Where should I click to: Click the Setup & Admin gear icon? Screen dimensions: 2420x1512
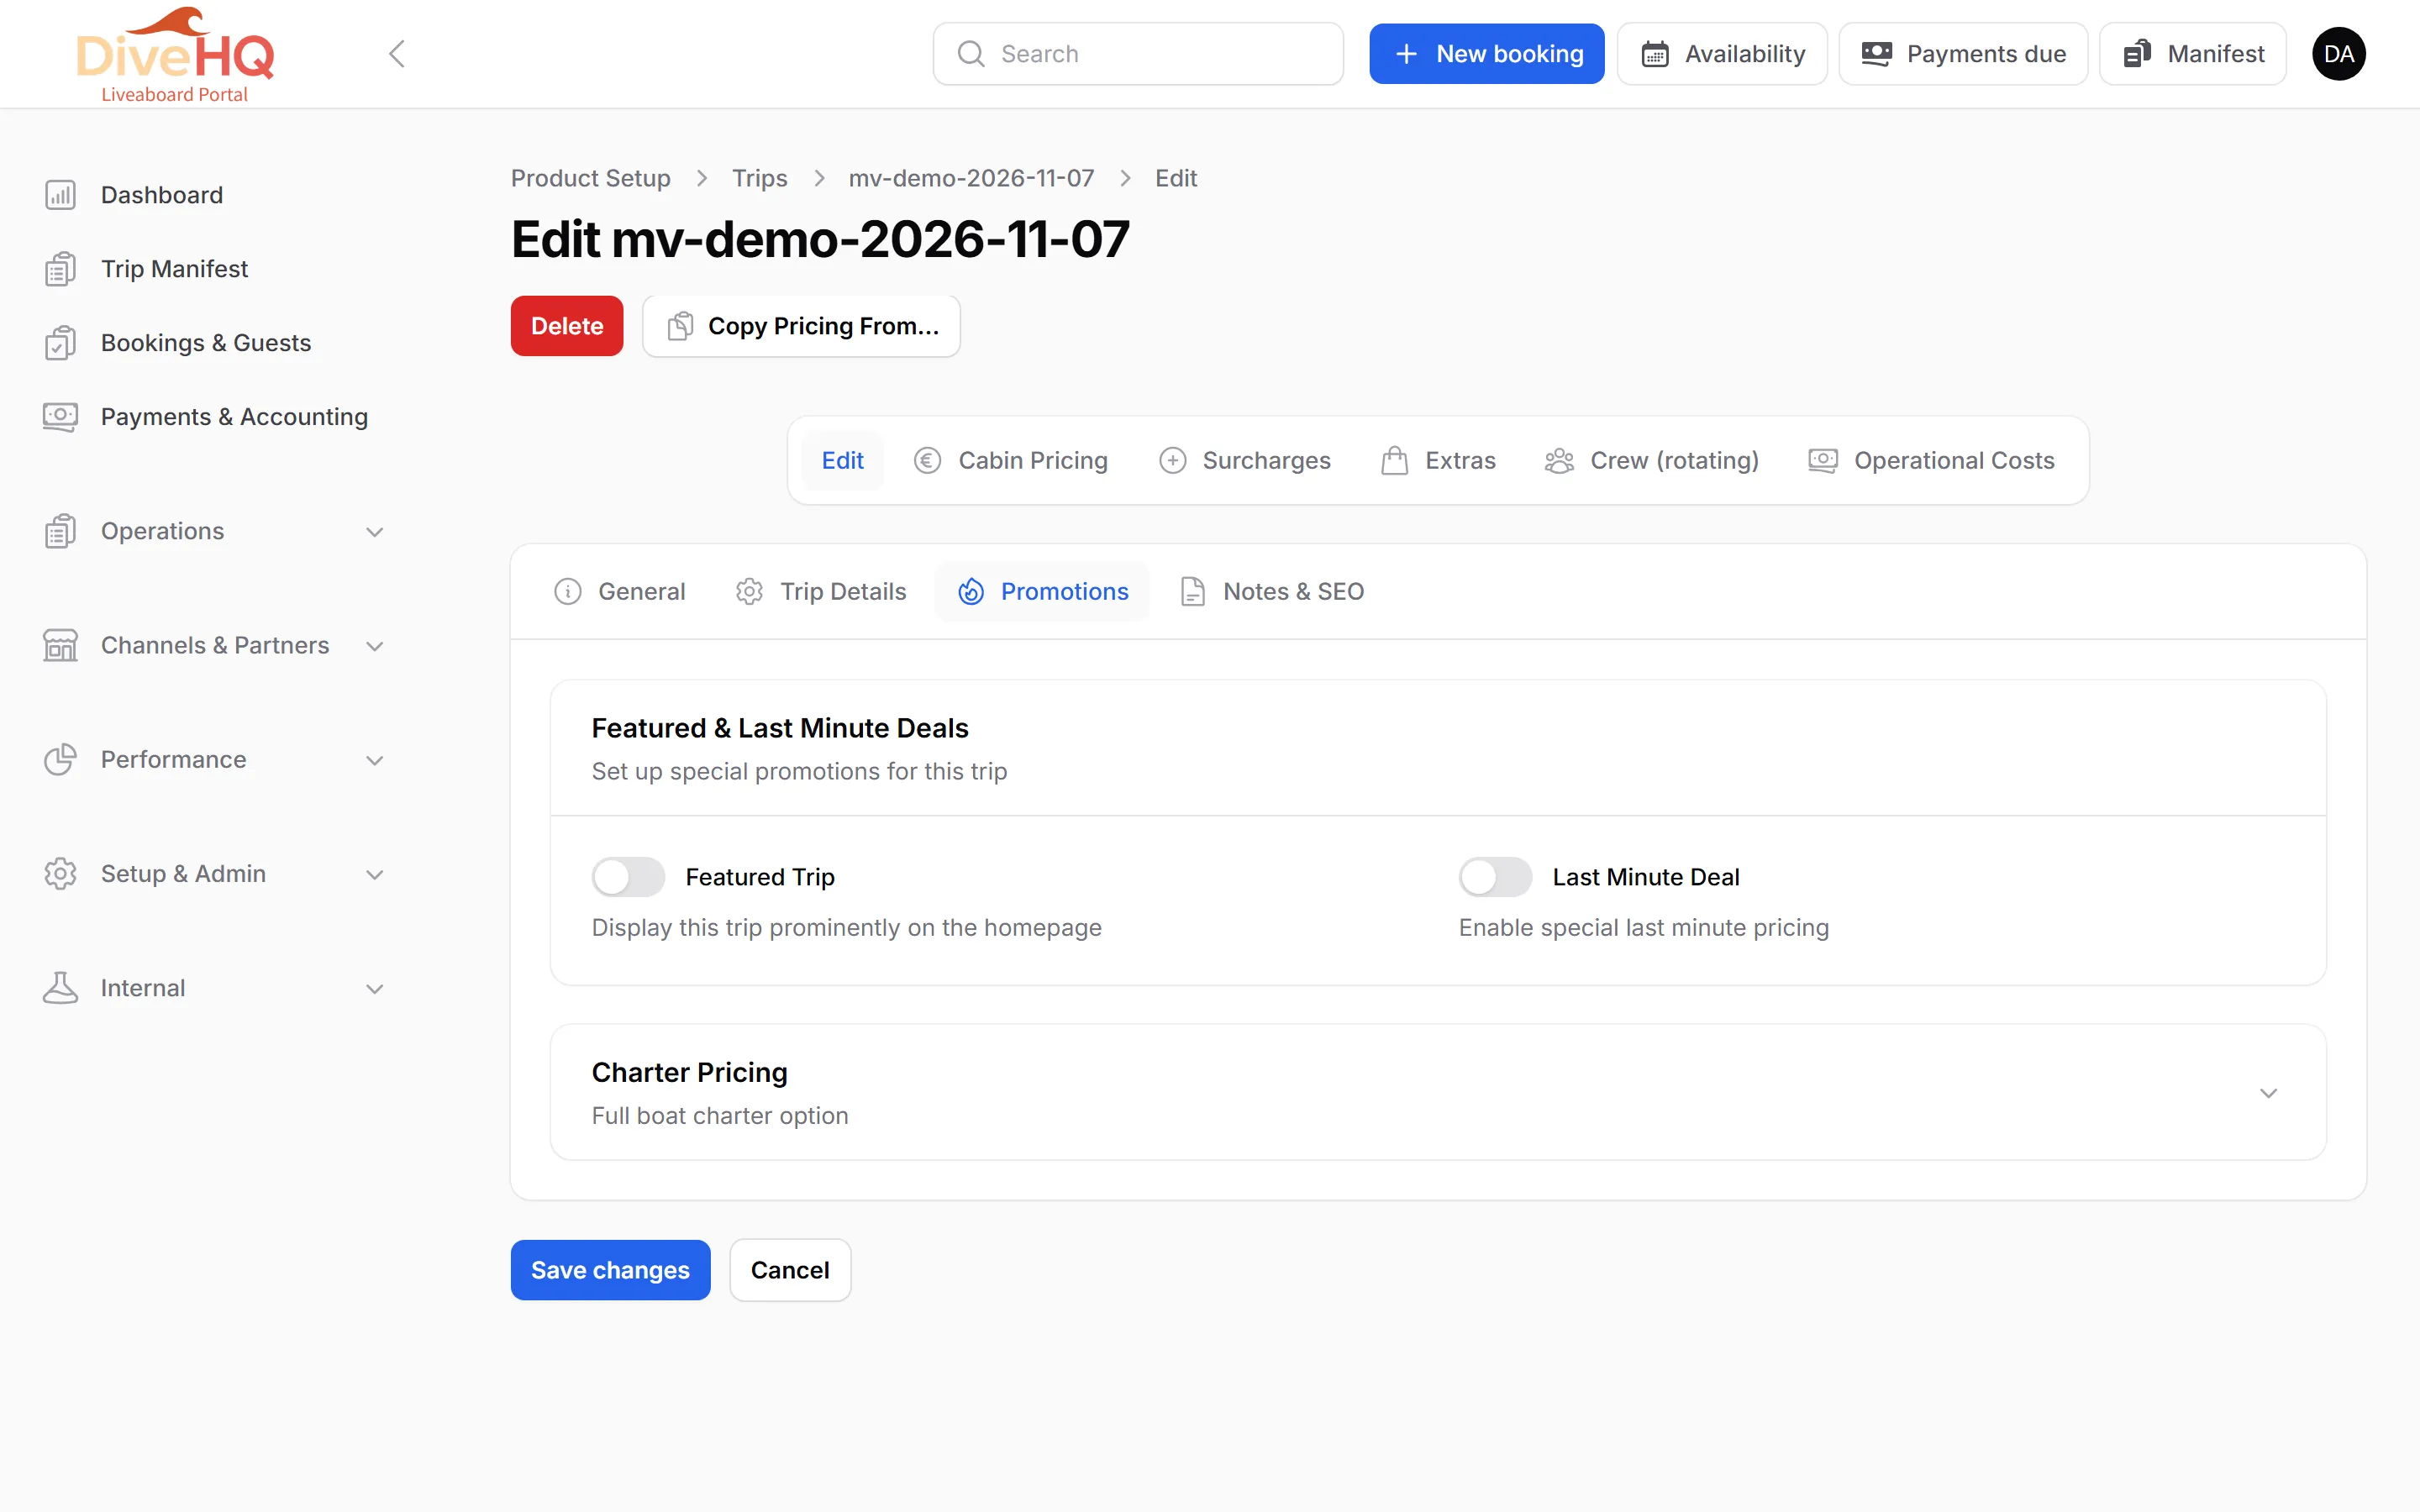coord(60,873)
